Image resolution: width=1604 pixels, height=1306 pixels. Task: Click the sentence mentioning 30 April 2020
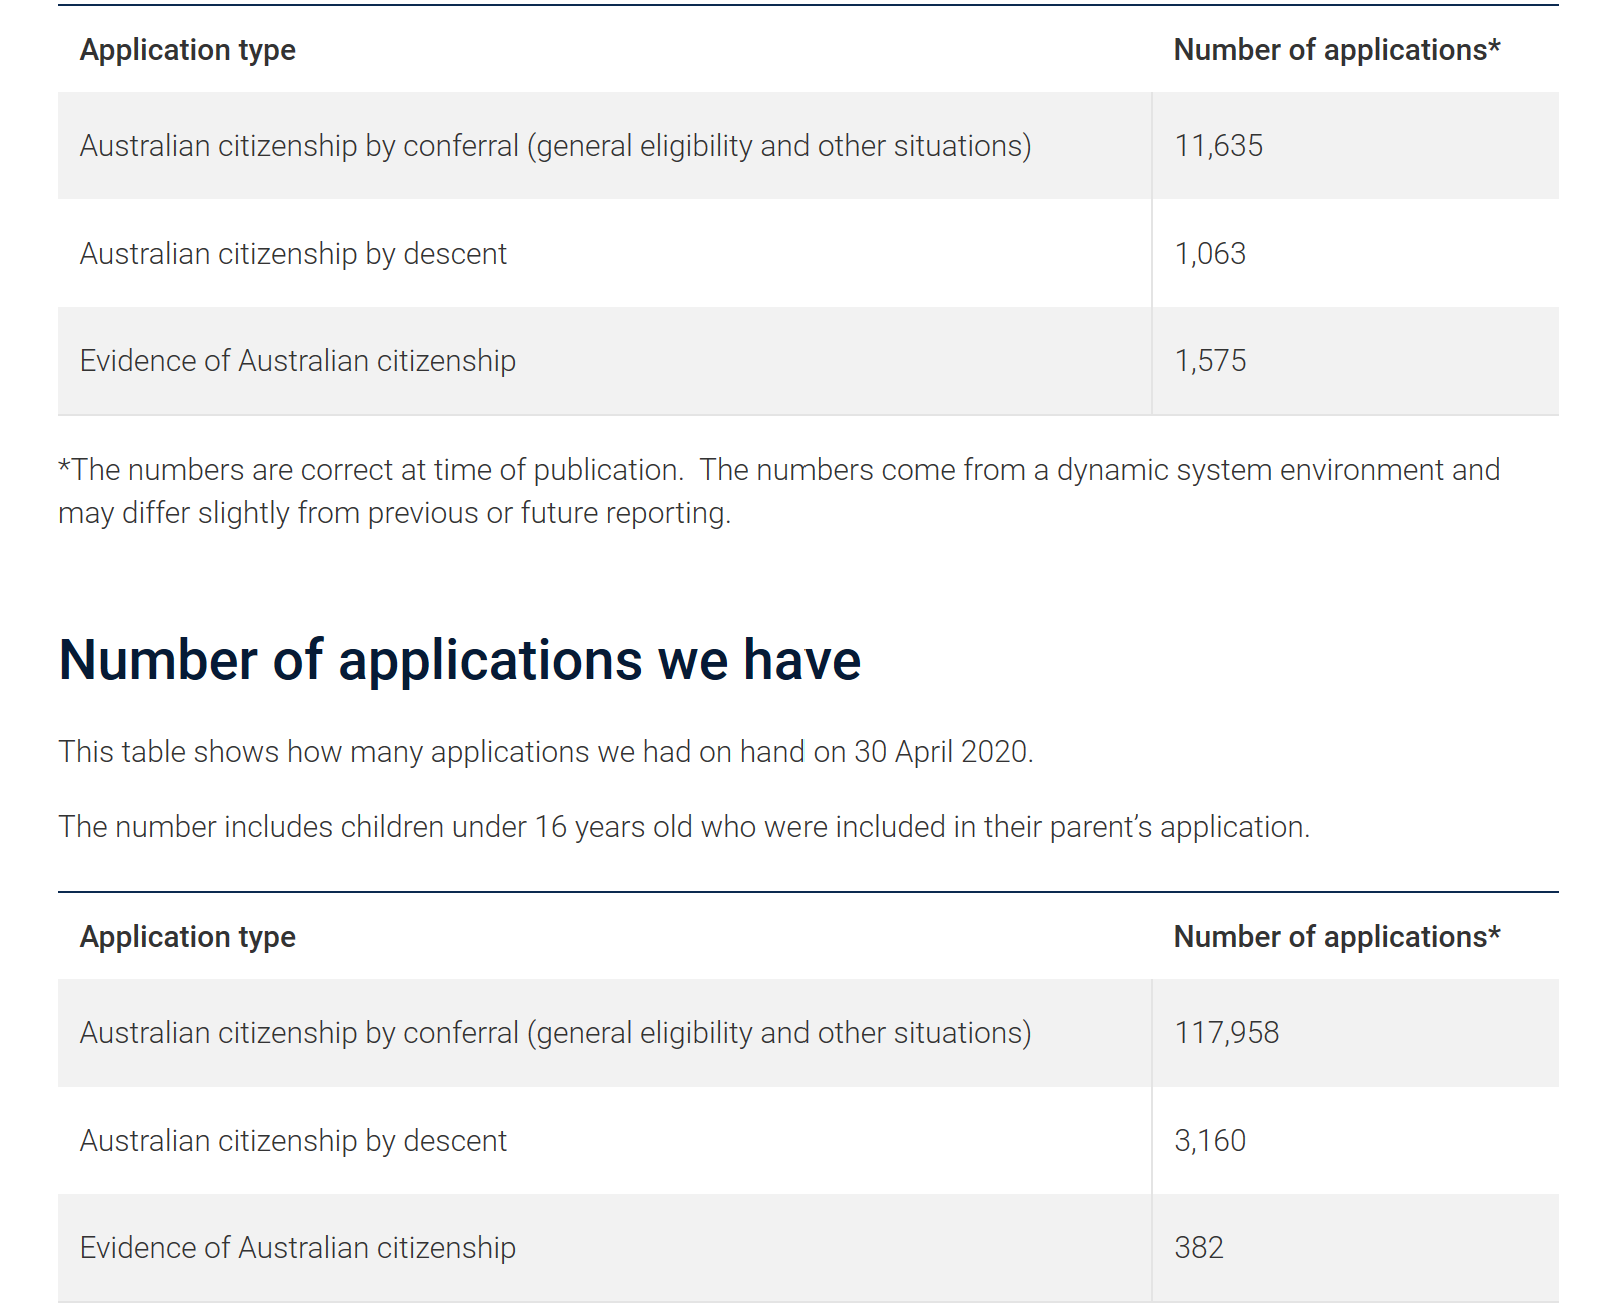(545, 752)
